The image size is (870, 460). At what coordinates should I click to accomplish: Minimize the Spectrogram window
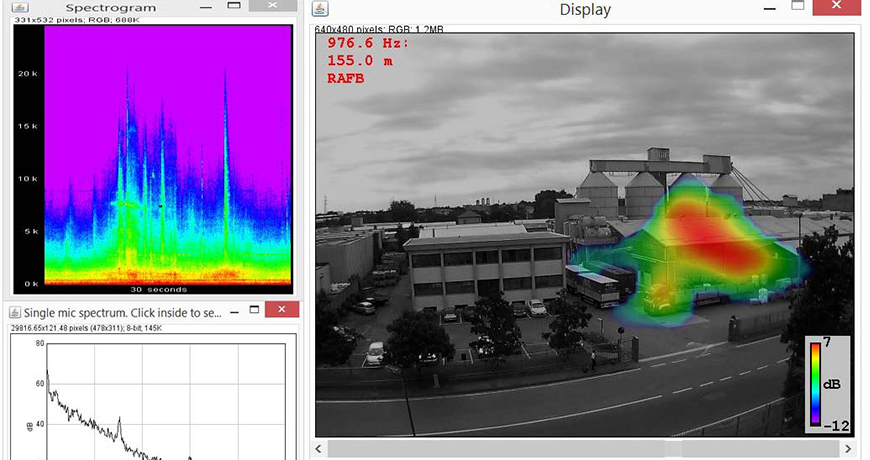206,7
